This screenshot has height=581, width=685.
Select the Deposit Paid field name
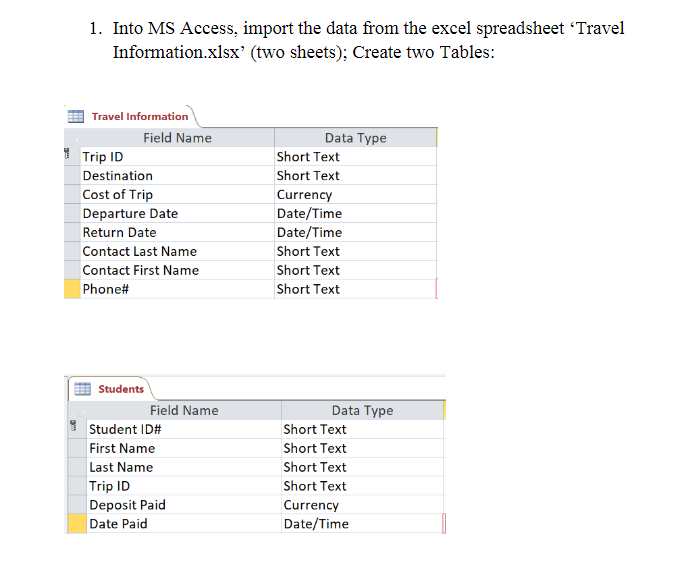(x=184, y=505)
